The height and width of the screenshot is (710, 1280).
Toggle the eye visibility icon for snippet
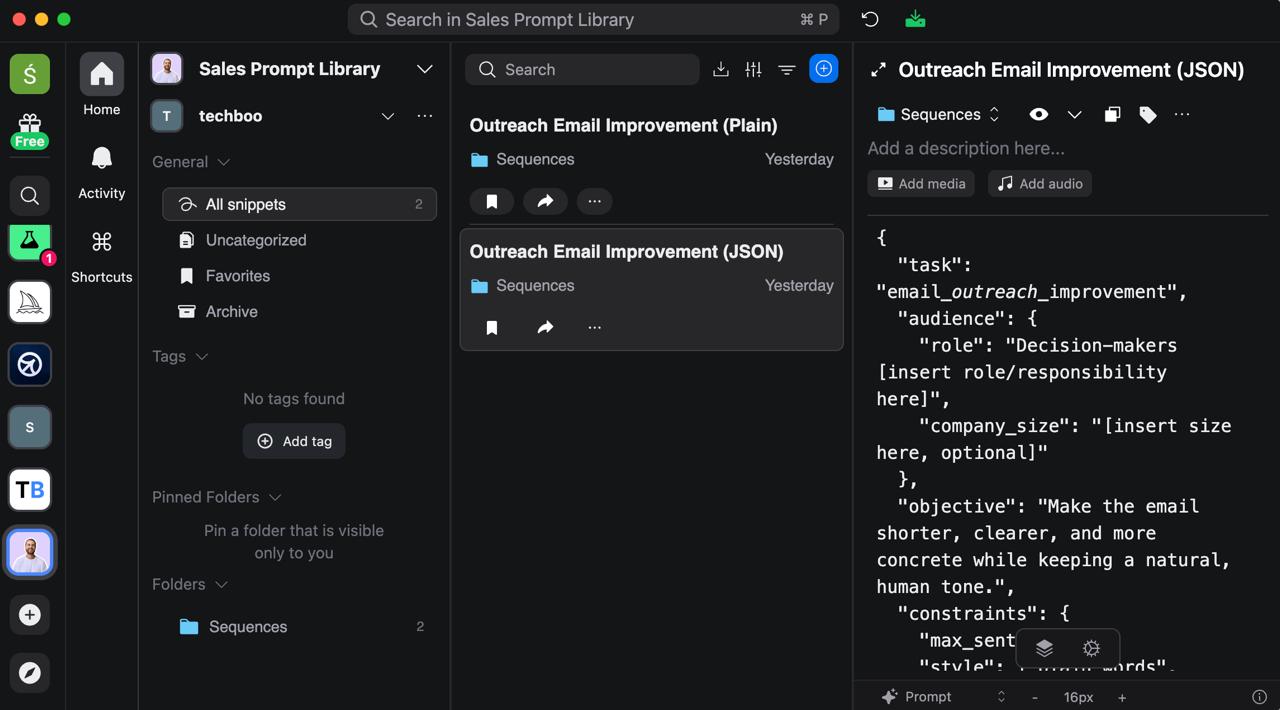(x=1038, y=115)
